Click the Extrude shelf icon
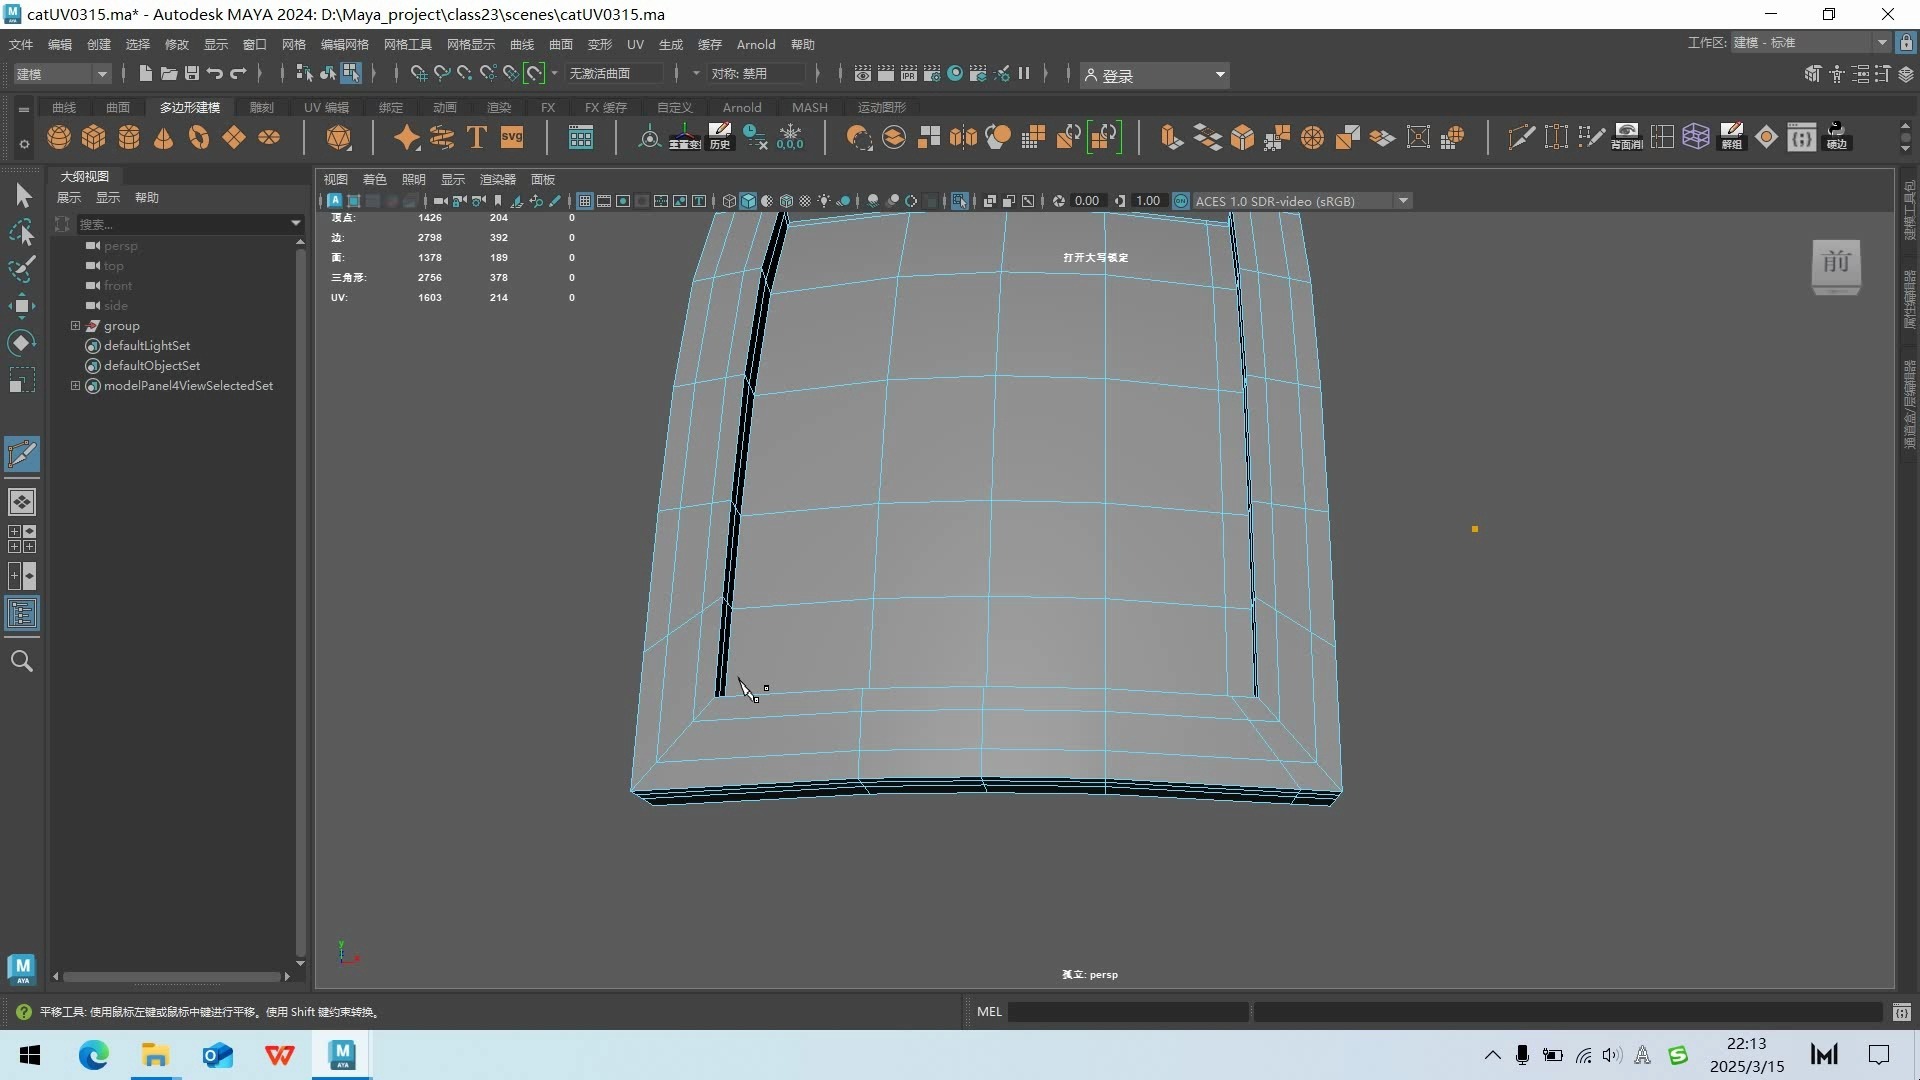 (1172, 137)
